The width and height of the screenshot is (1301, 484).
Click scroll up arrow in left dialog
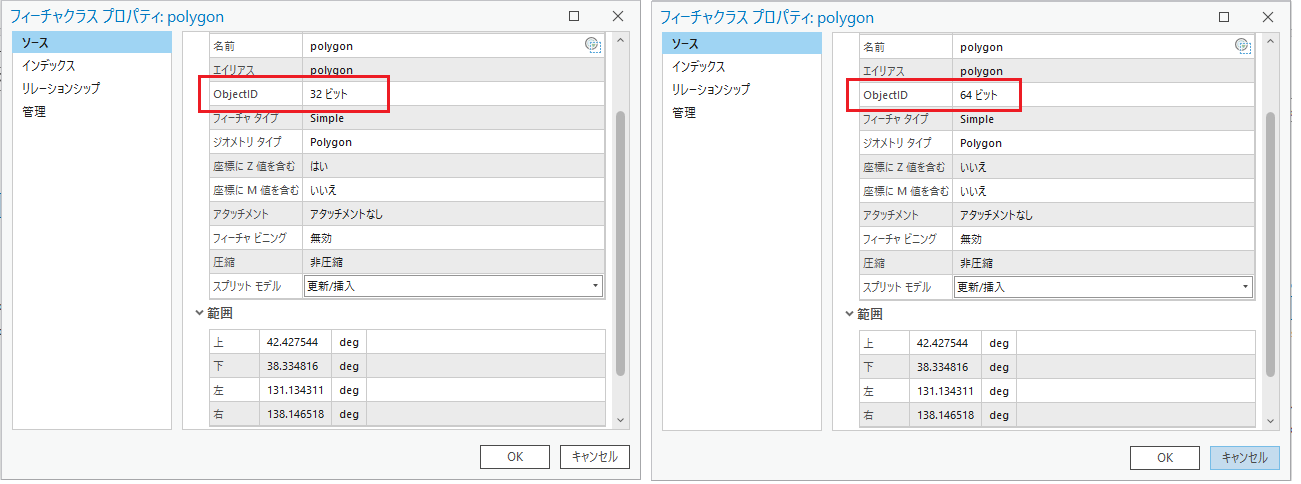[620, 41]
